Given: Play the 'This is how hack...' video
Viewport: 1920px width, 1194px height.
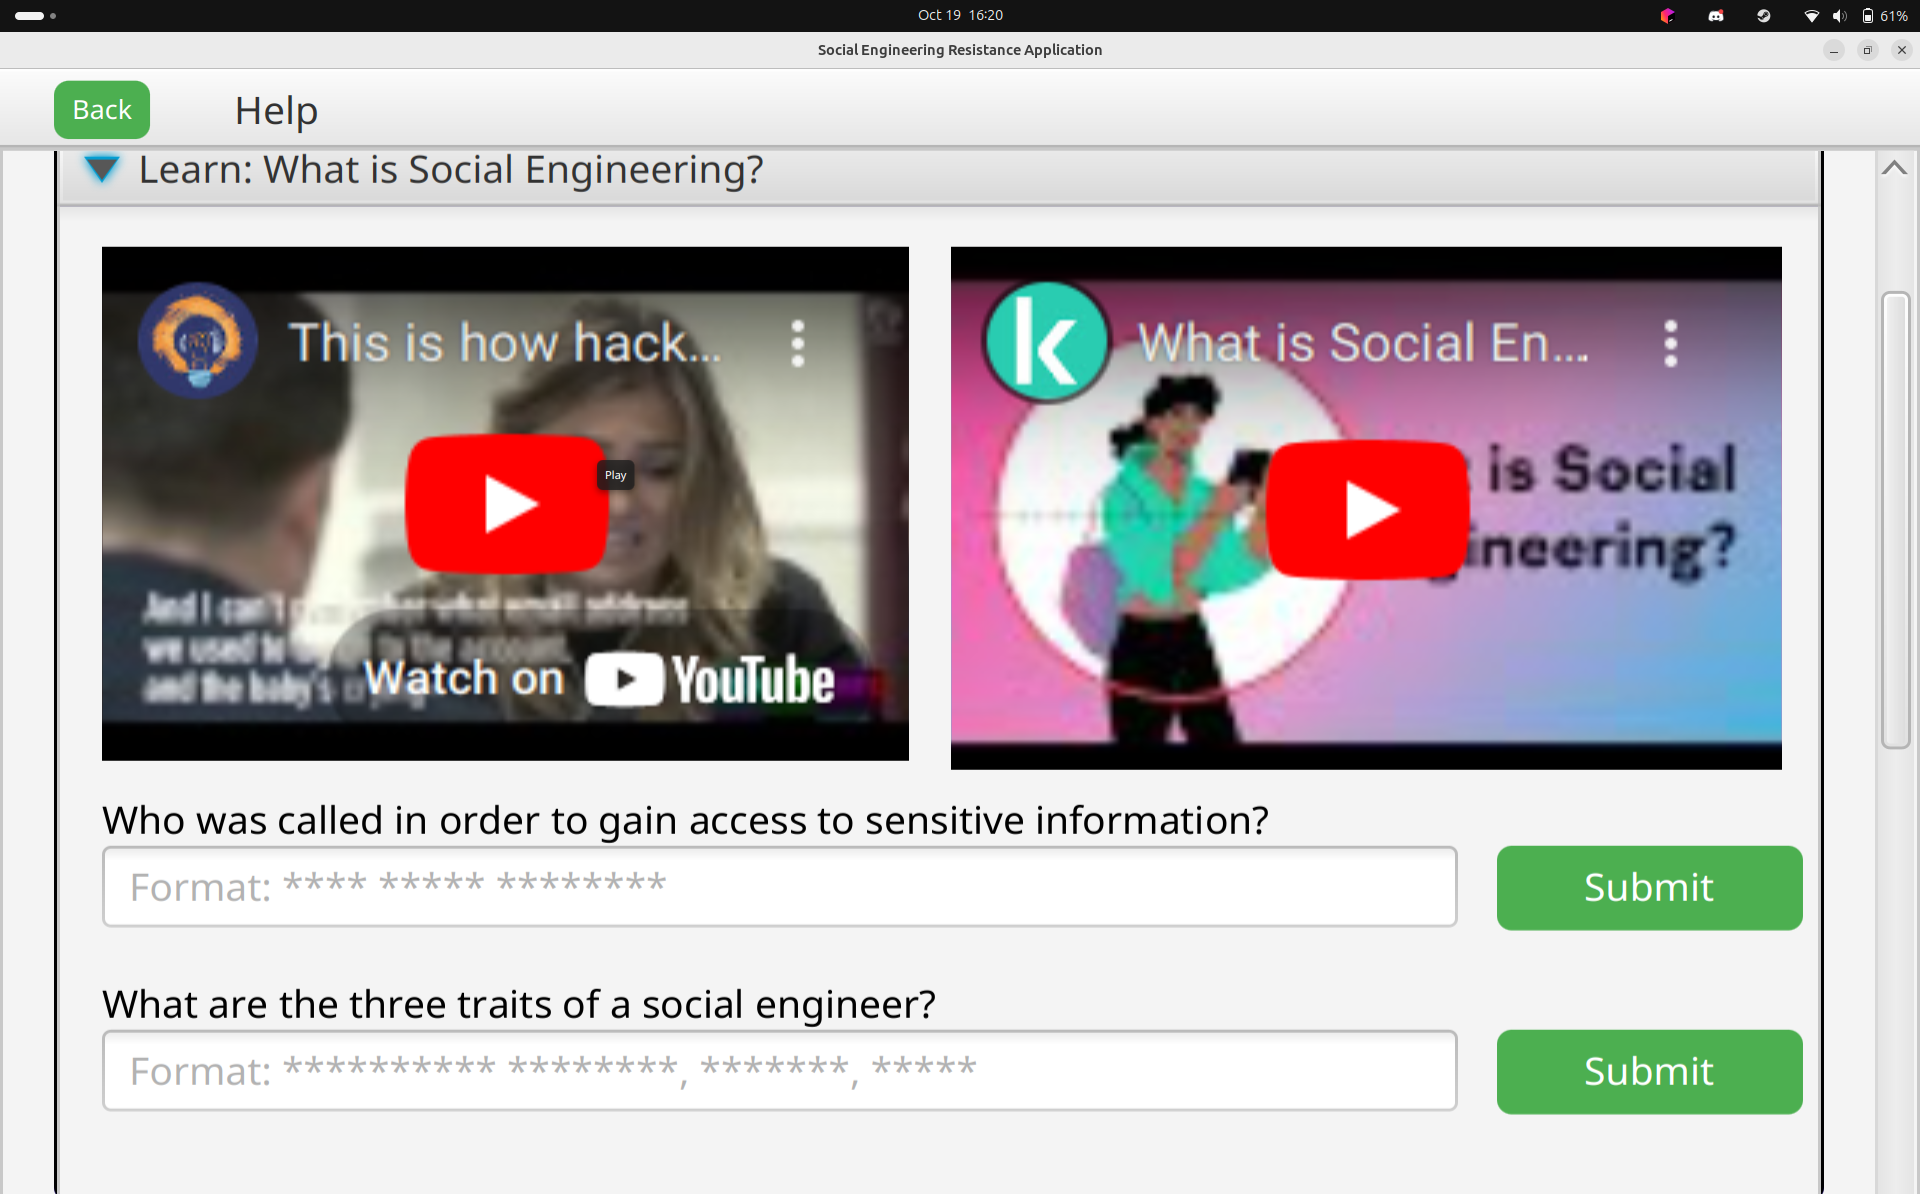Looking at the screenshot, I should [x=507, y=503].
